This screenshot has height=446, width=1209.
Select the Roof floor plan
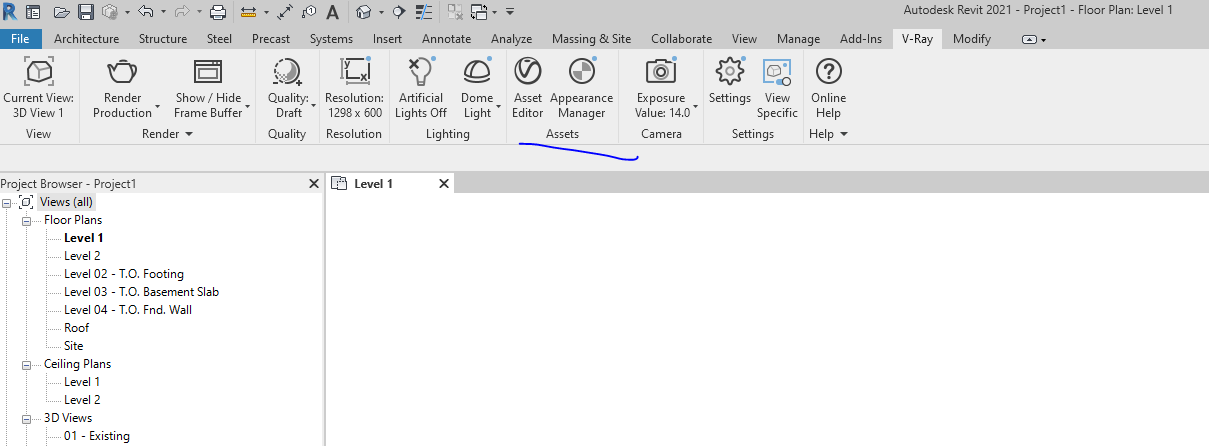click(76, 328)
